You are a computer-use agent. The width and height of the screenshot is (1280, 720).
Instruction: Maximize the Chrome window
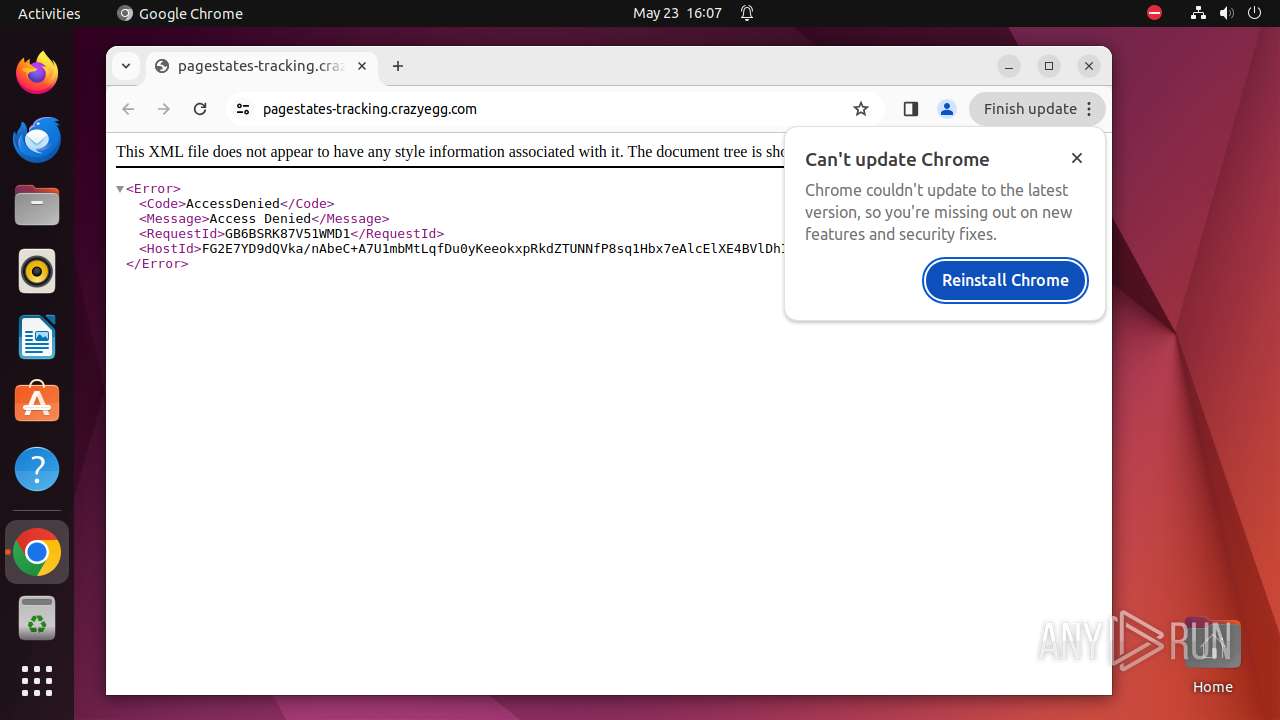click(x=1049, y=66)
